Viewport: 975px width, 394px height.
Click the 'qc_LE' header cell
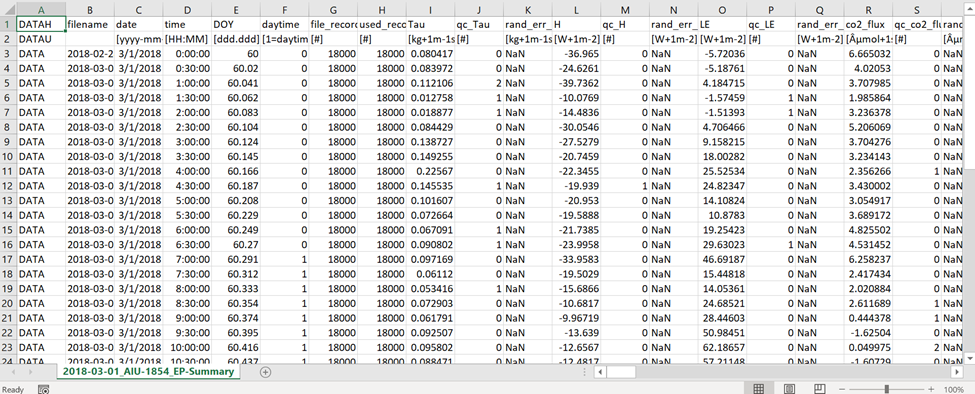pyautogui.click(x=771, y=25)
